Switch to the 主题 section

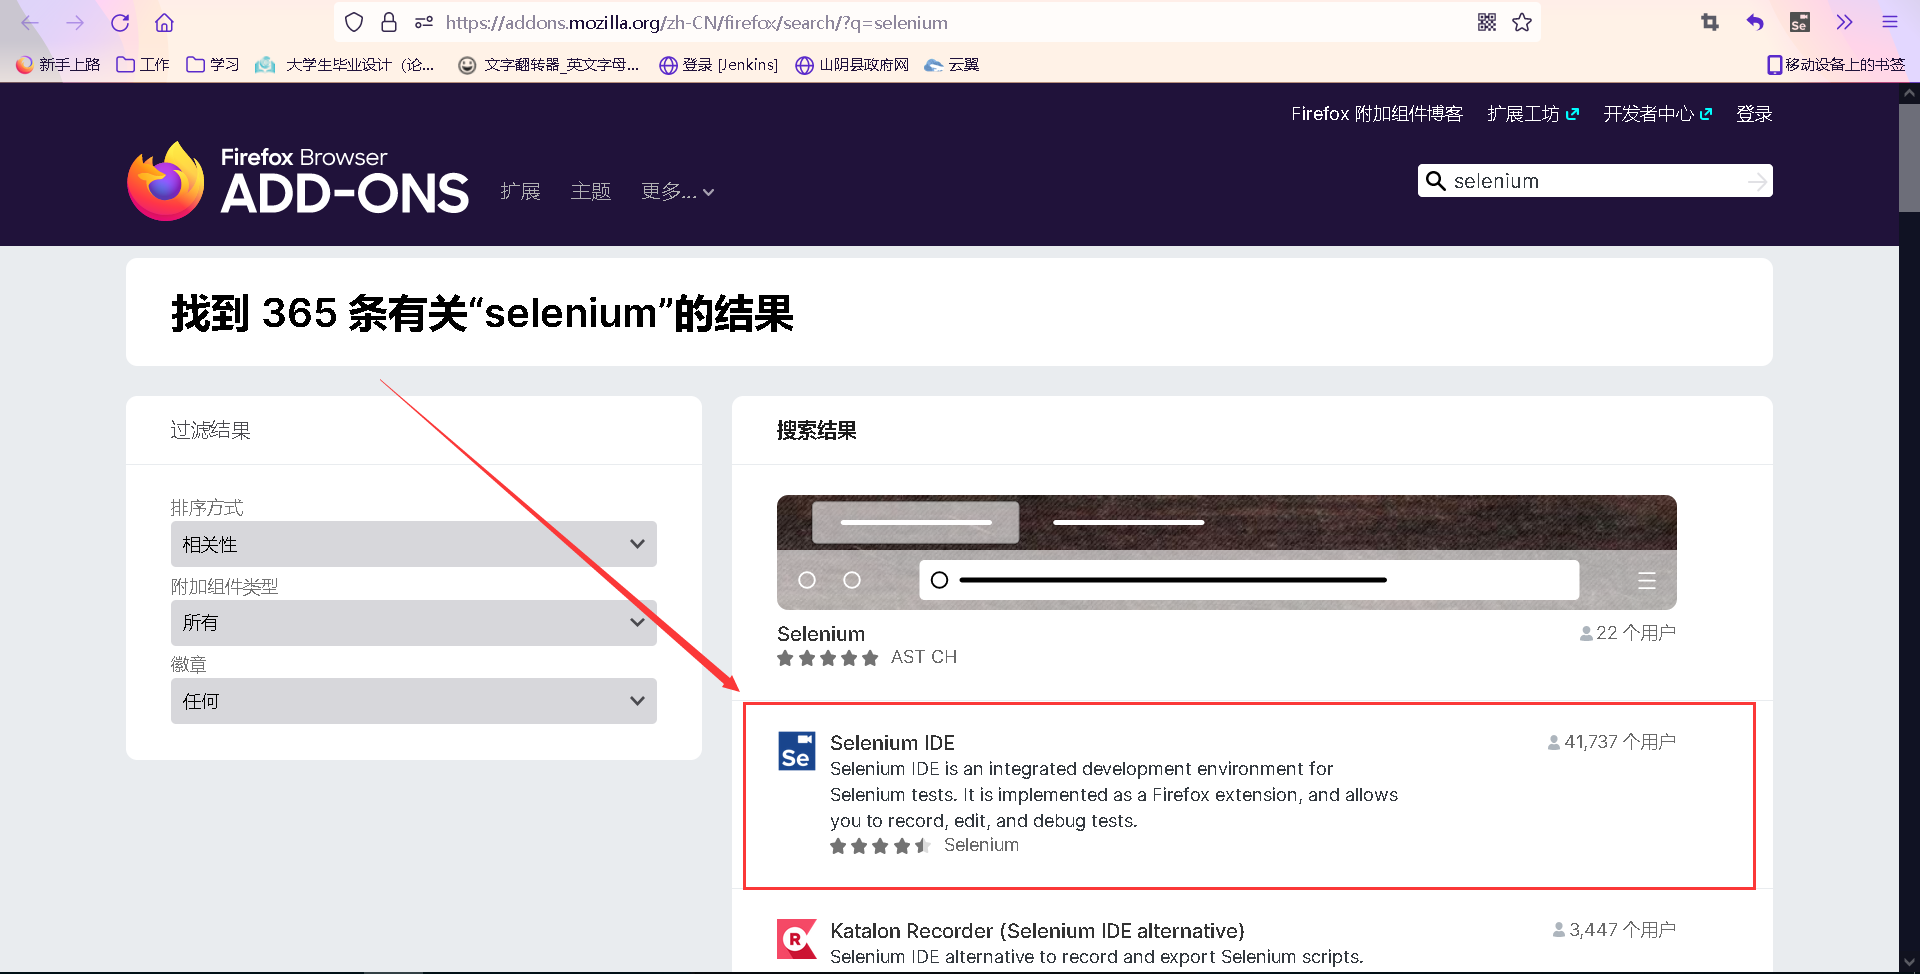(590, 191)
